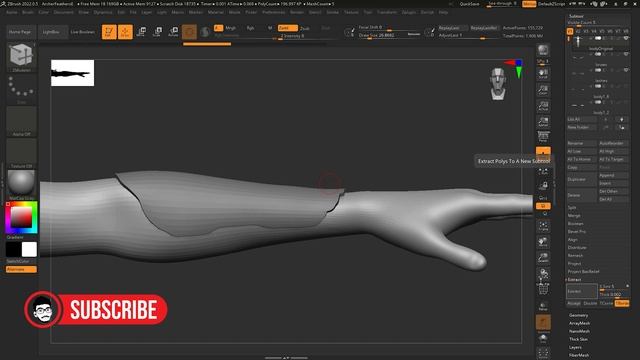Select the Move transform icon
Screen dimensions: 640x360
click(x=141, y=32)
